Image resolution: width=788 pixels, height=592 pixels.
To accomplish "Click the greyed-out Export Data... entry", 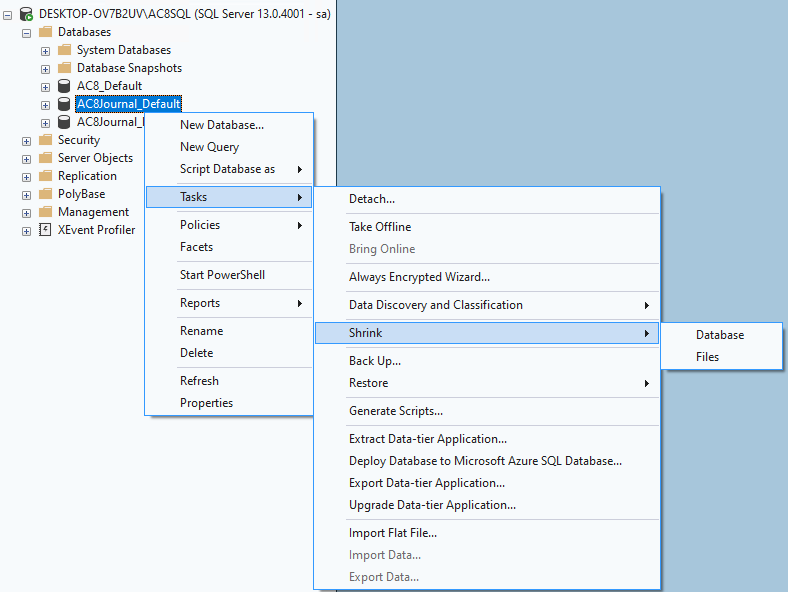I will pos(486,577).
